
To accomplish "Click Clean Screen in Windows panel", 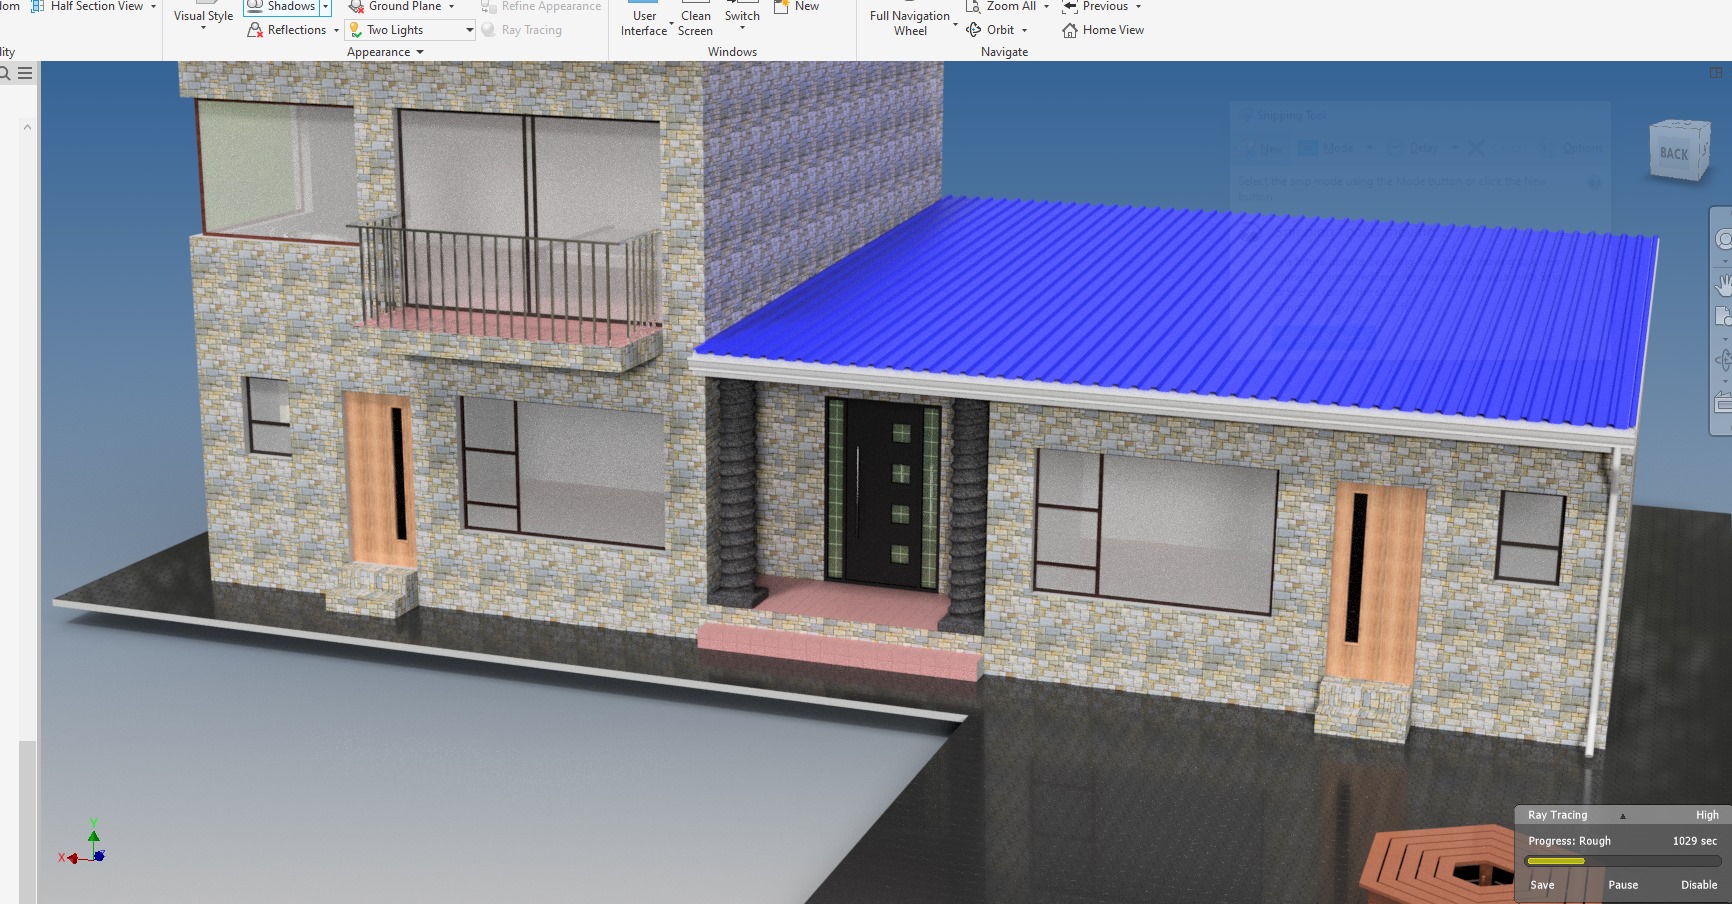I will pos(695,22).
